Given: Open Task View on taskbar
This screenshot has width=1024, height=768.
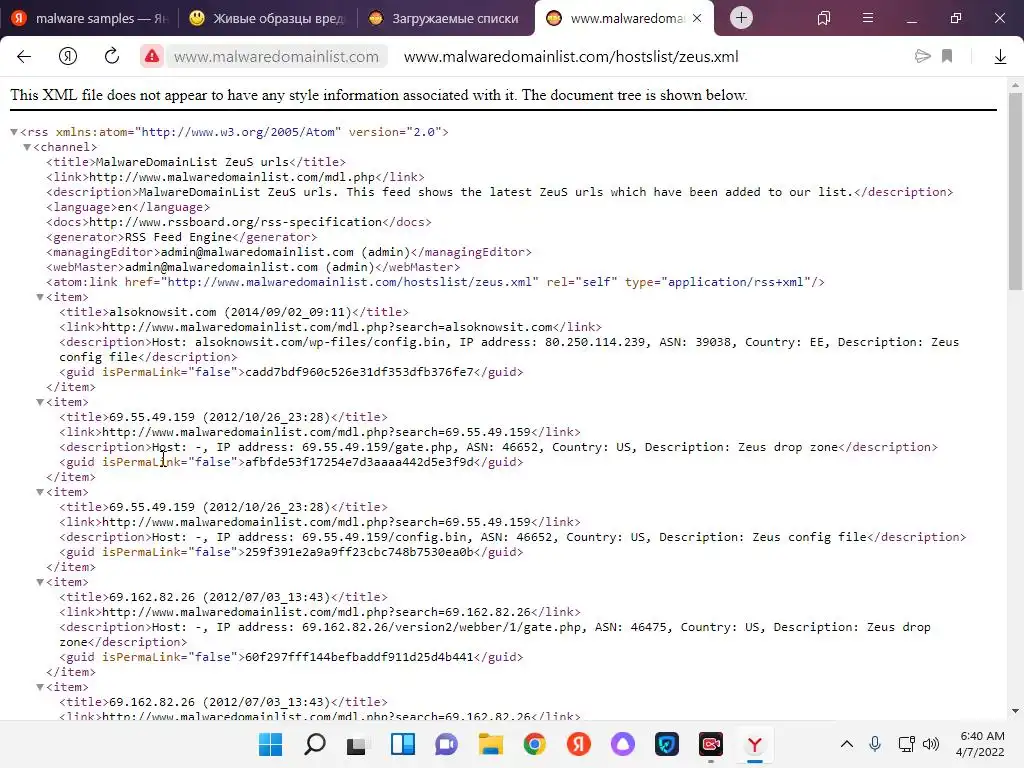Looking at the screenshot, I should [357, 744].
